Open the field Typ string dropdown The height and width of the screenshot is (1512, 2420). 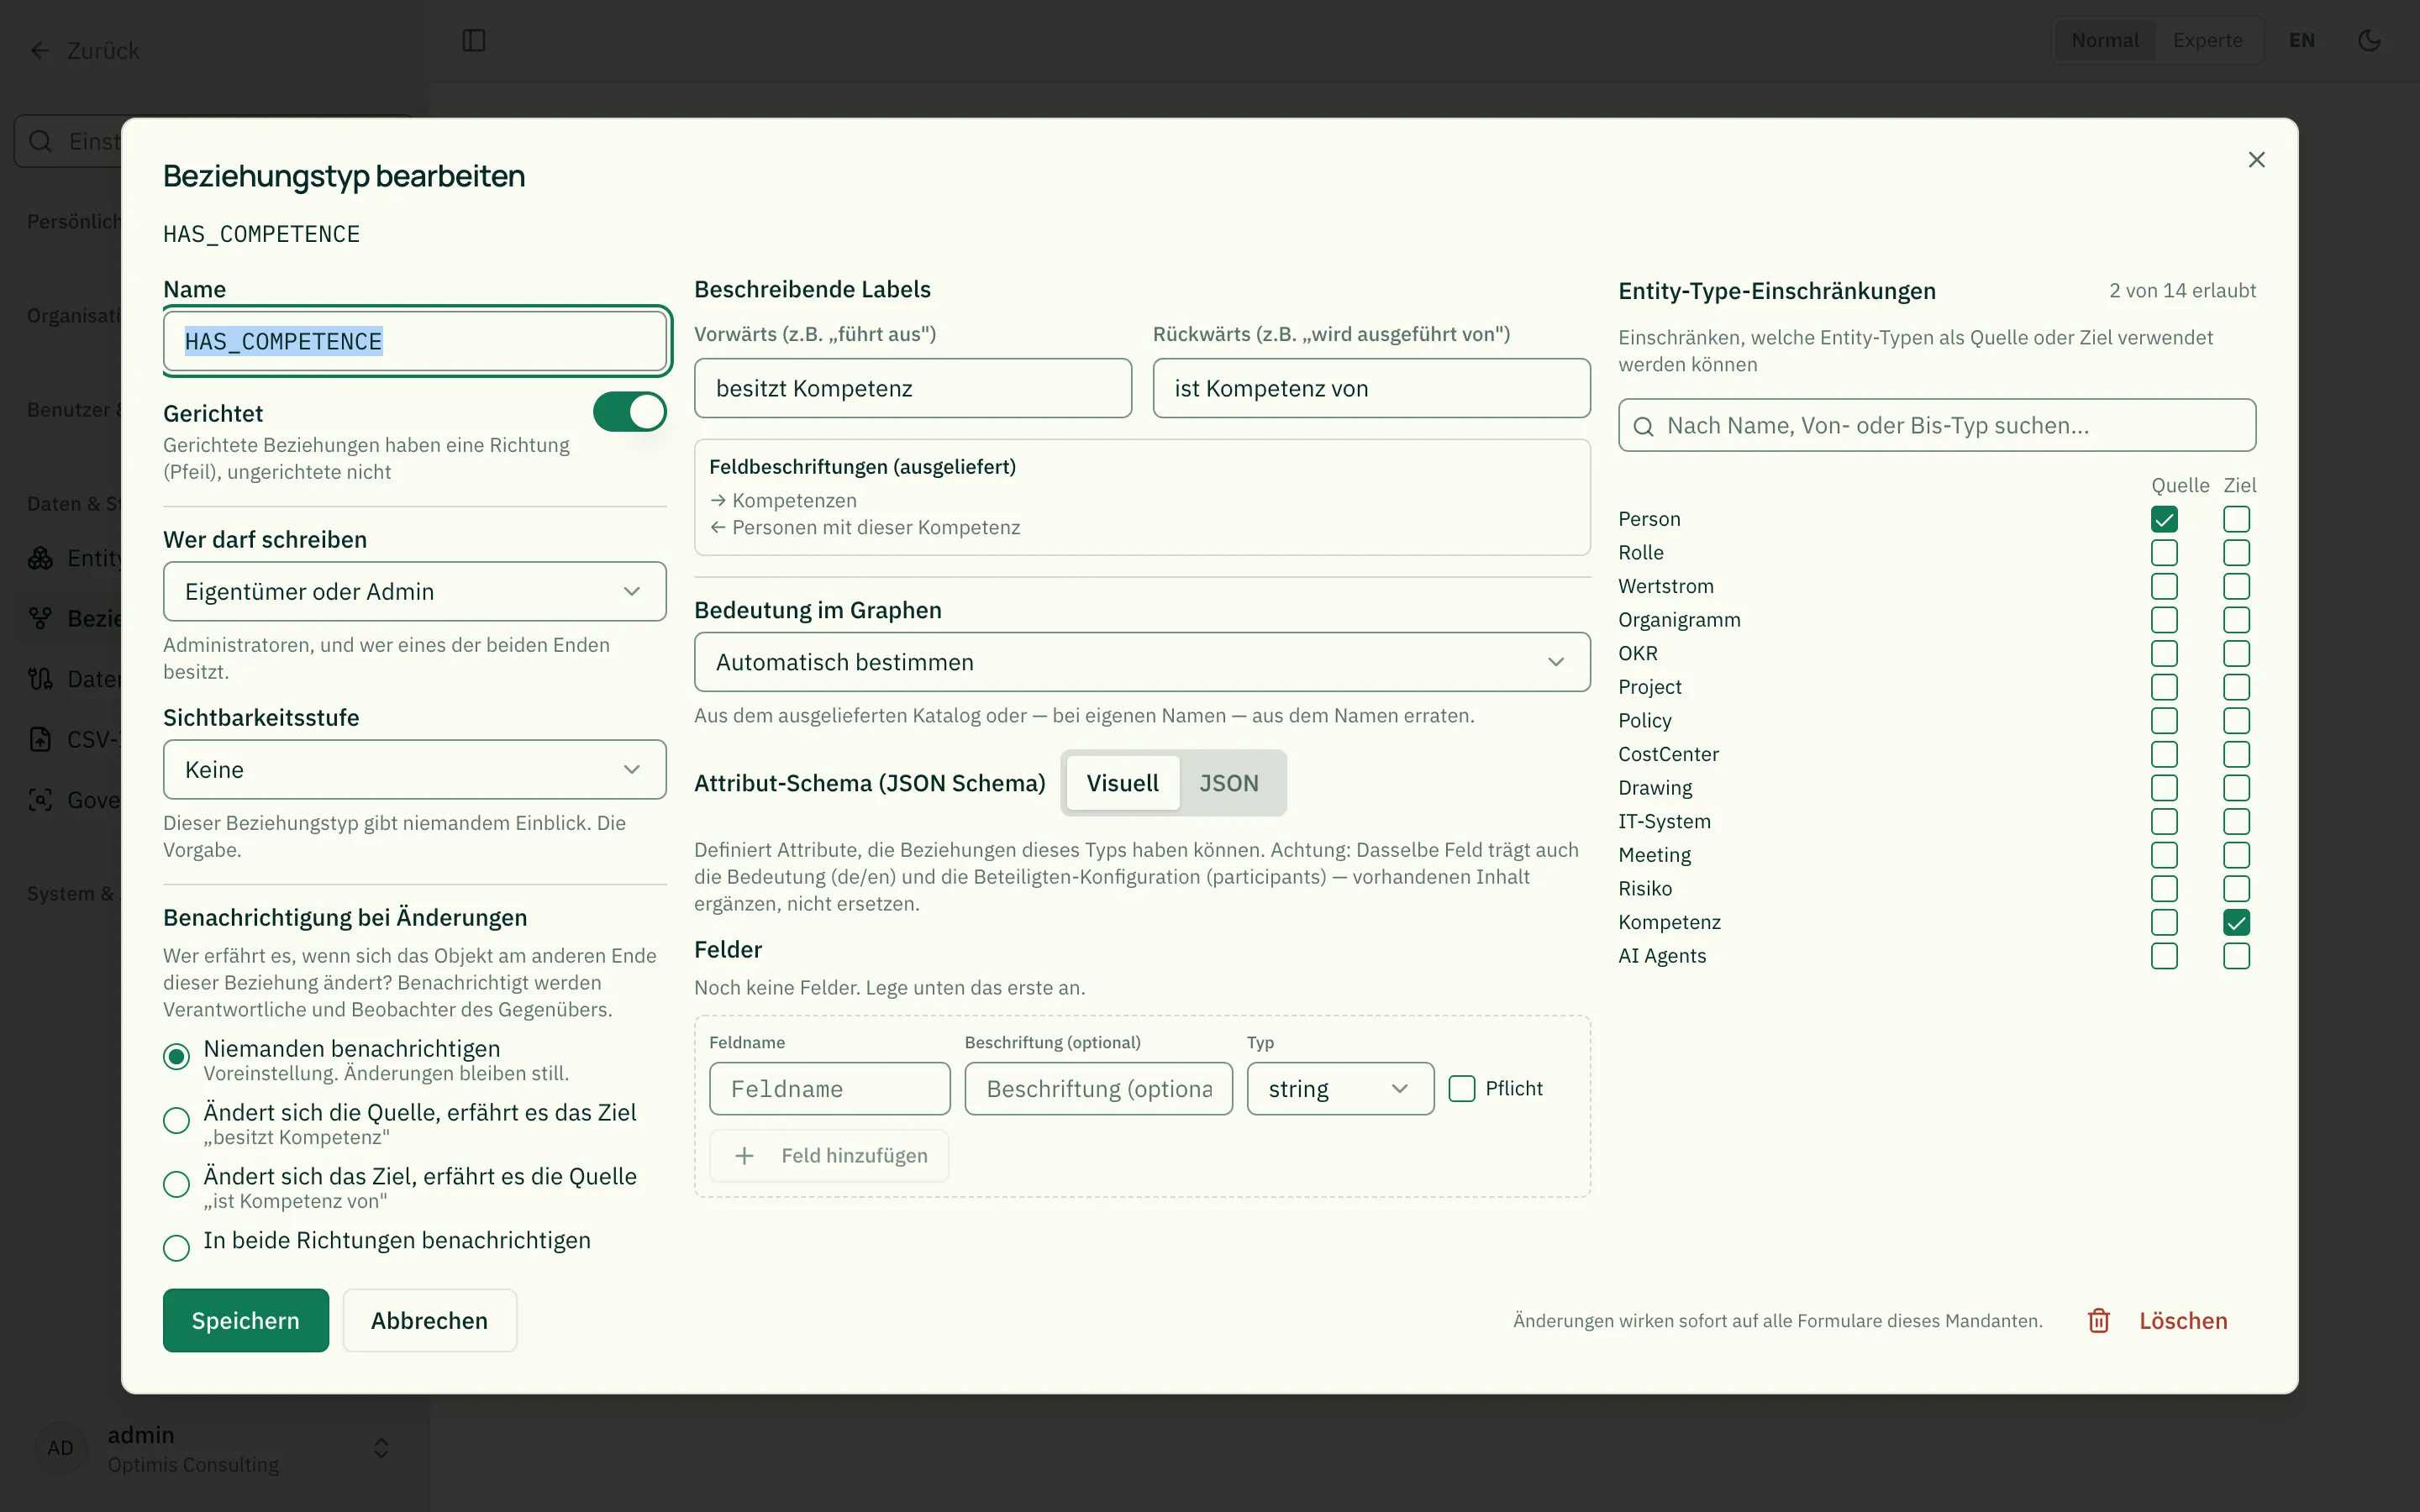point(1340,1089)
